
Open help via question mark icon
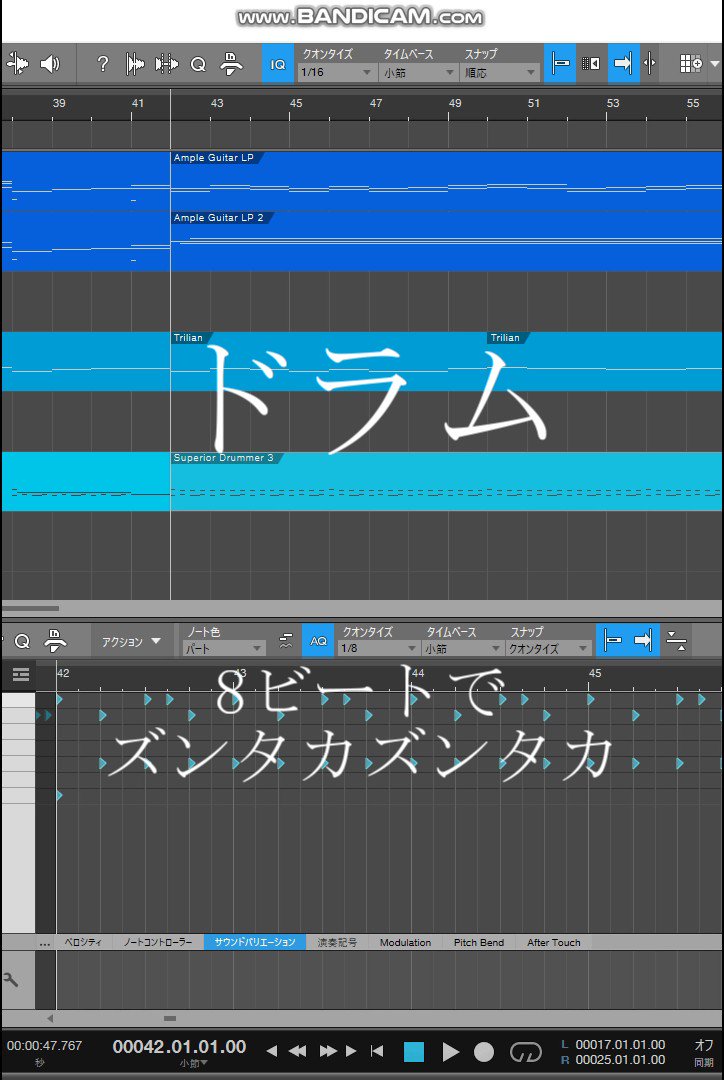point(103,64)
